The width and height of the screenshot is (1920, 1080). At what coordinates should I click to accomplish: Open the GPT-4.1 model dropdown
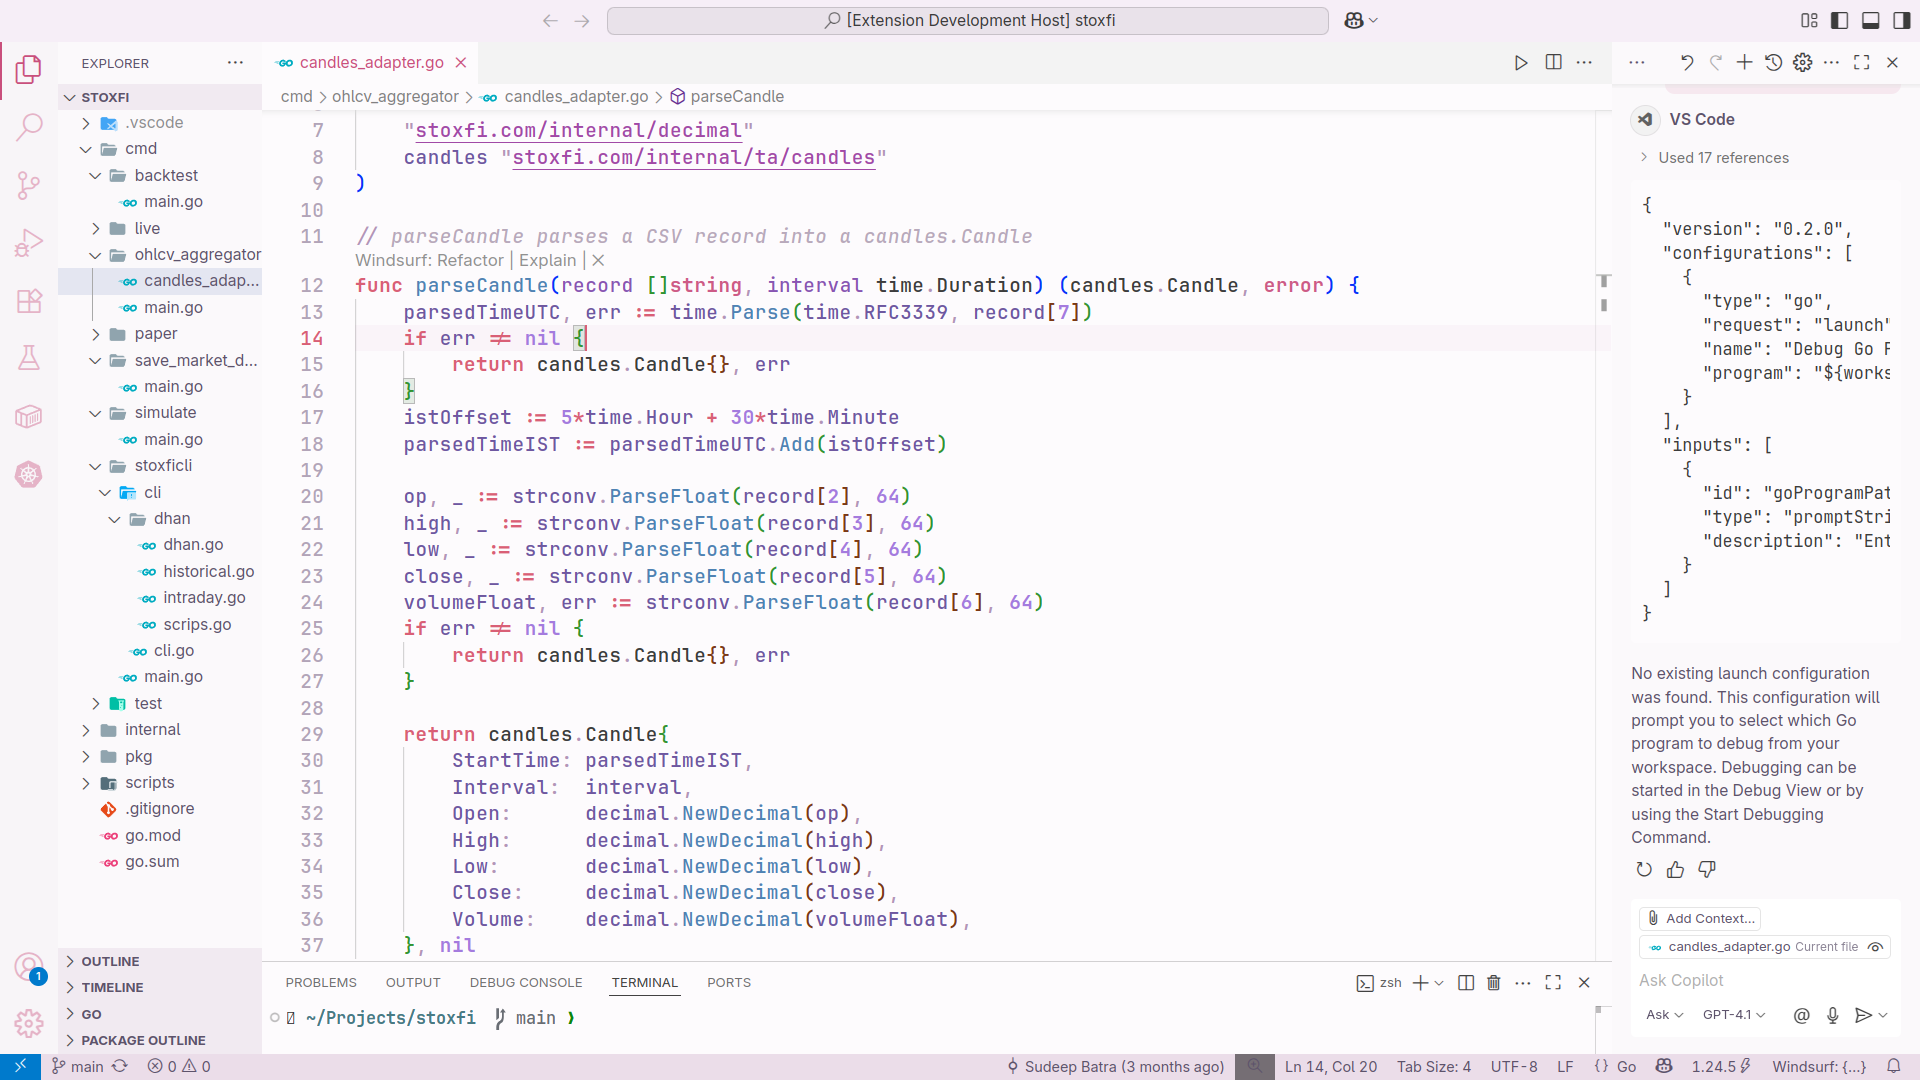click(1733, 1014)
